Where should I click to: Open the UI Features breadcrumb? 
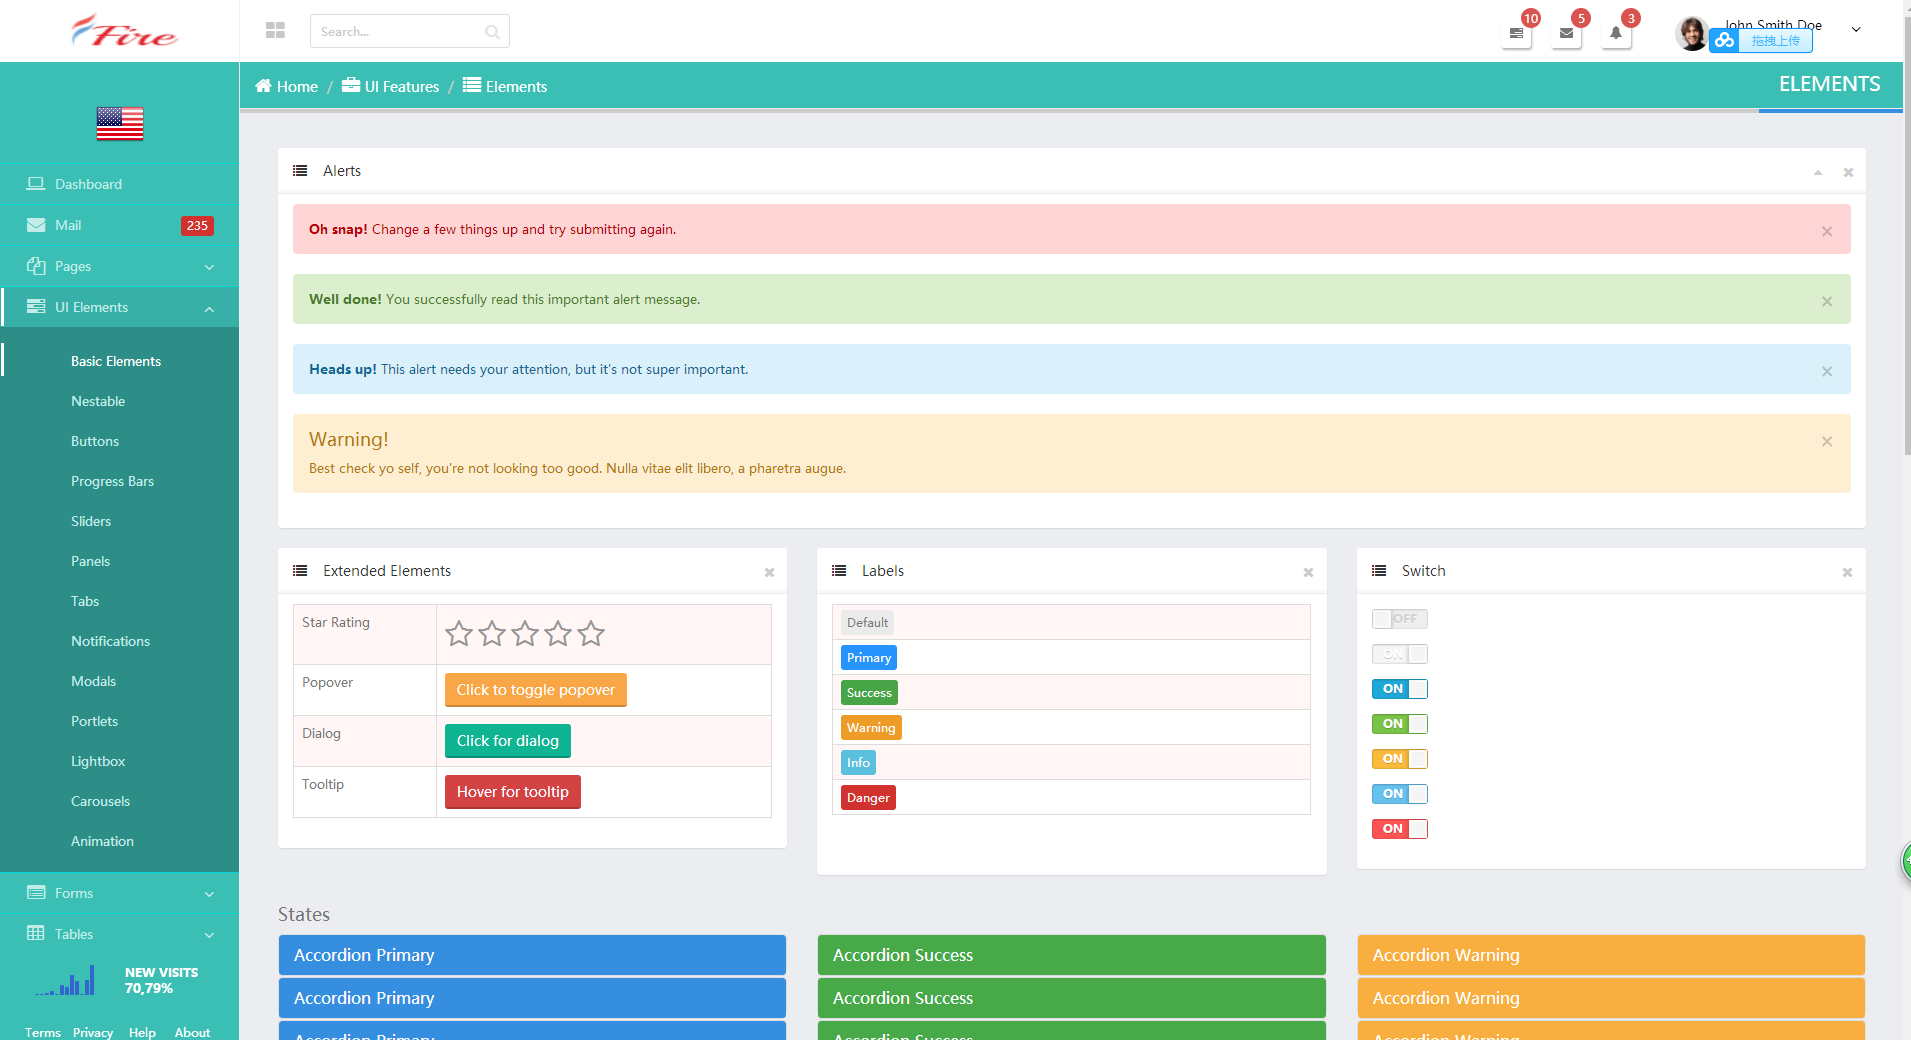[x=391, y=86]
